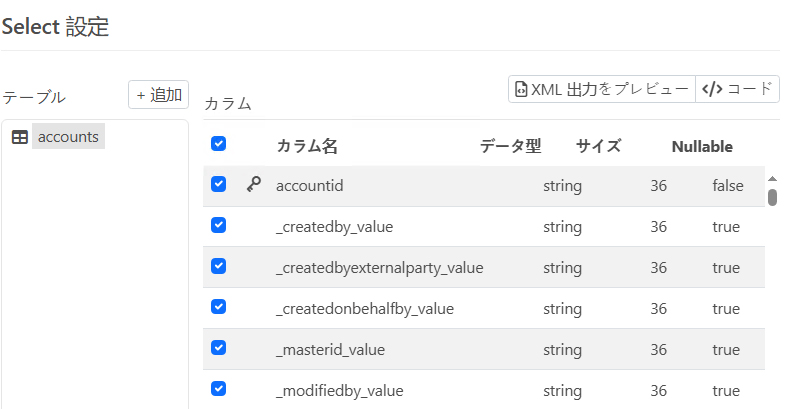Disable the _modifiedby_value column checkbox
The height and width of the screenshot is (409, 787).
[218, 389]
